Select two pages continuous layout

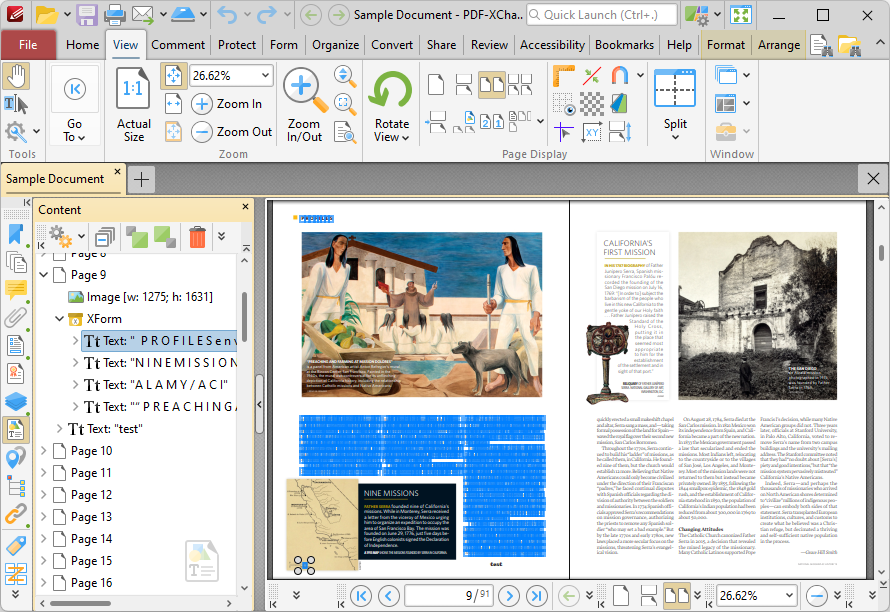(519, 85)
